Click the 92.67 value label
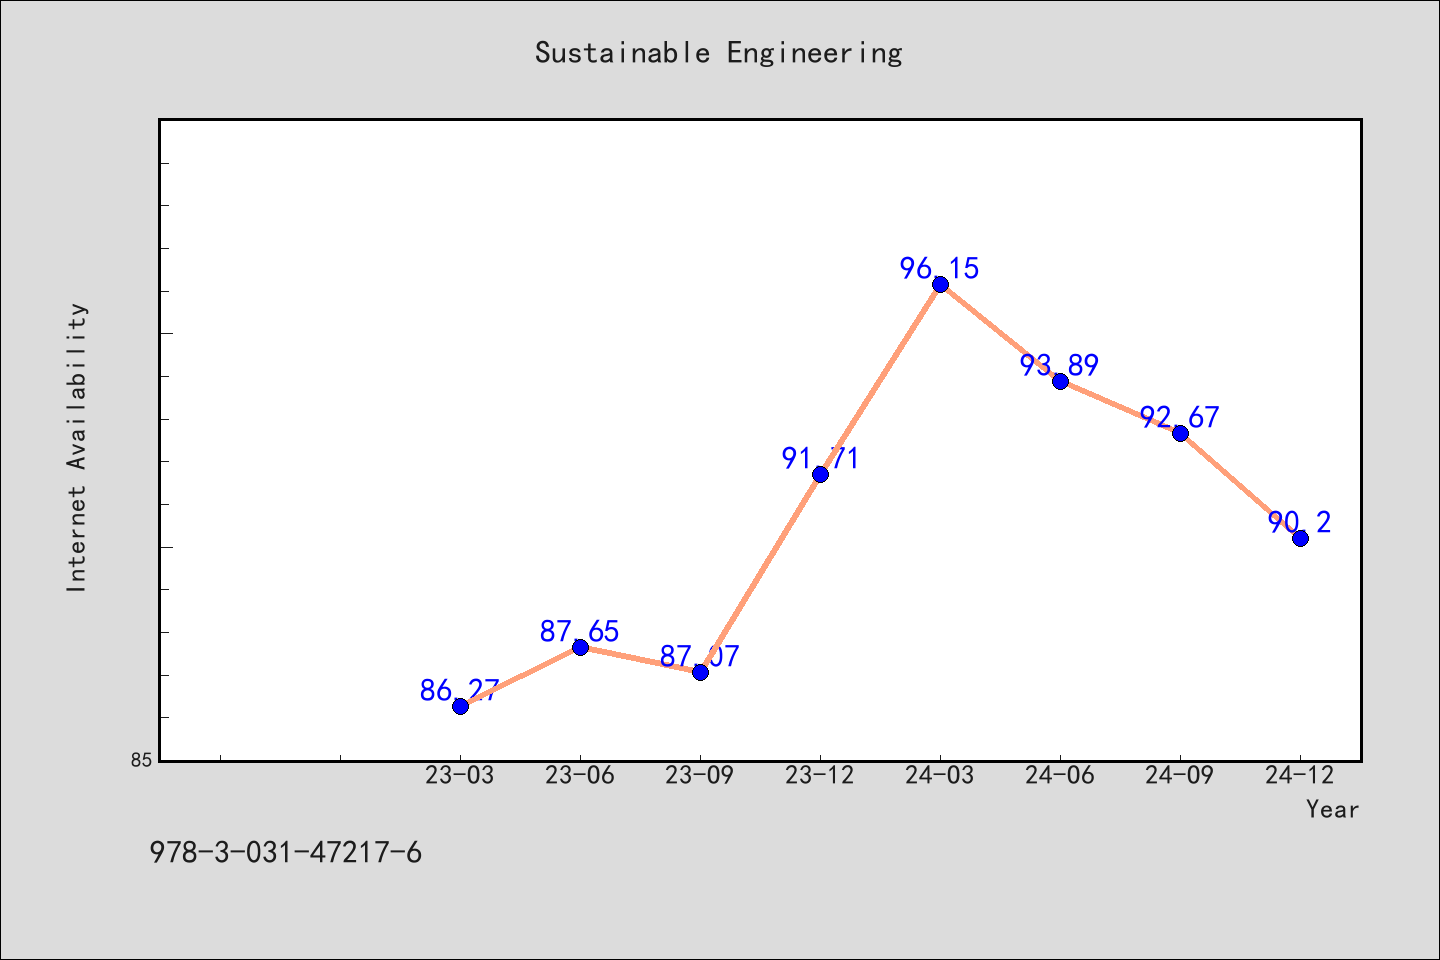Image resolution: width=1440 pixels, height=960 pixels. pyautogui.click(x=1179, y=417)
